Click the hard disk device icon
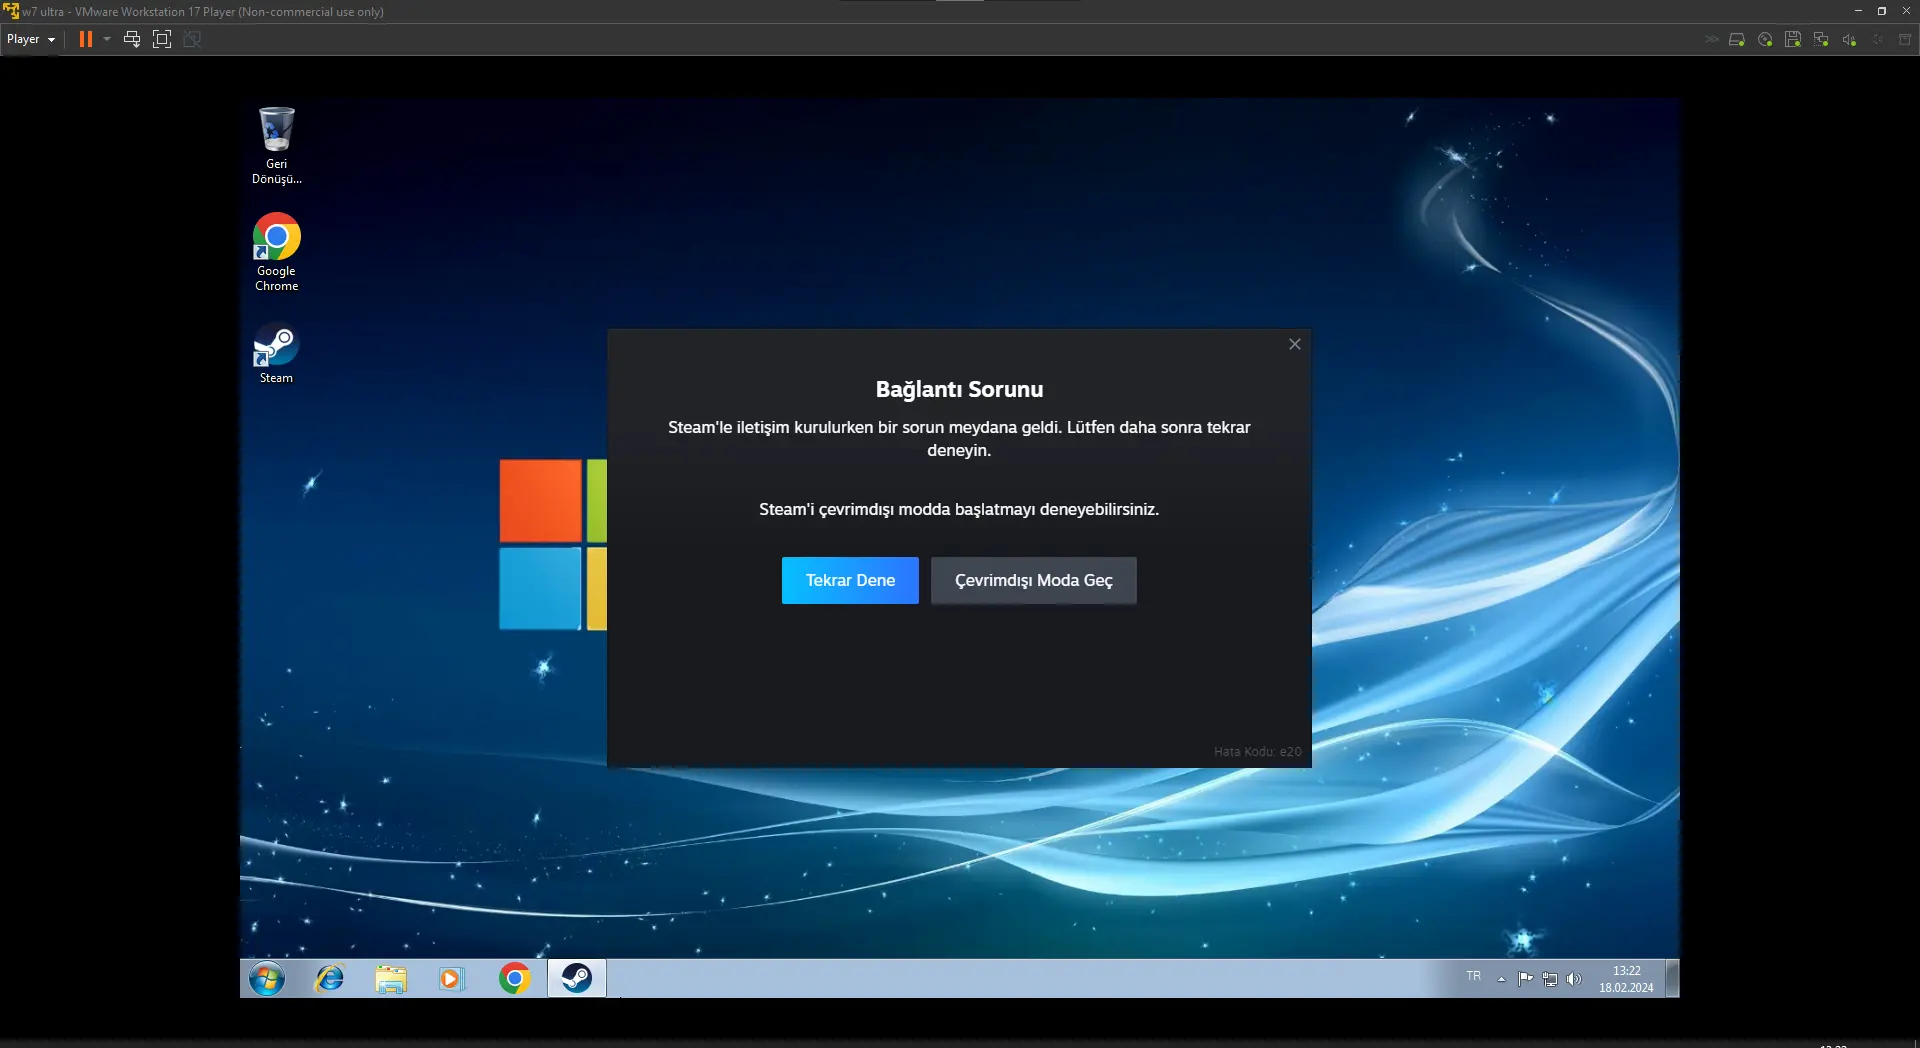Viewport: 1920px width, 1048px height. point(1737,39)
